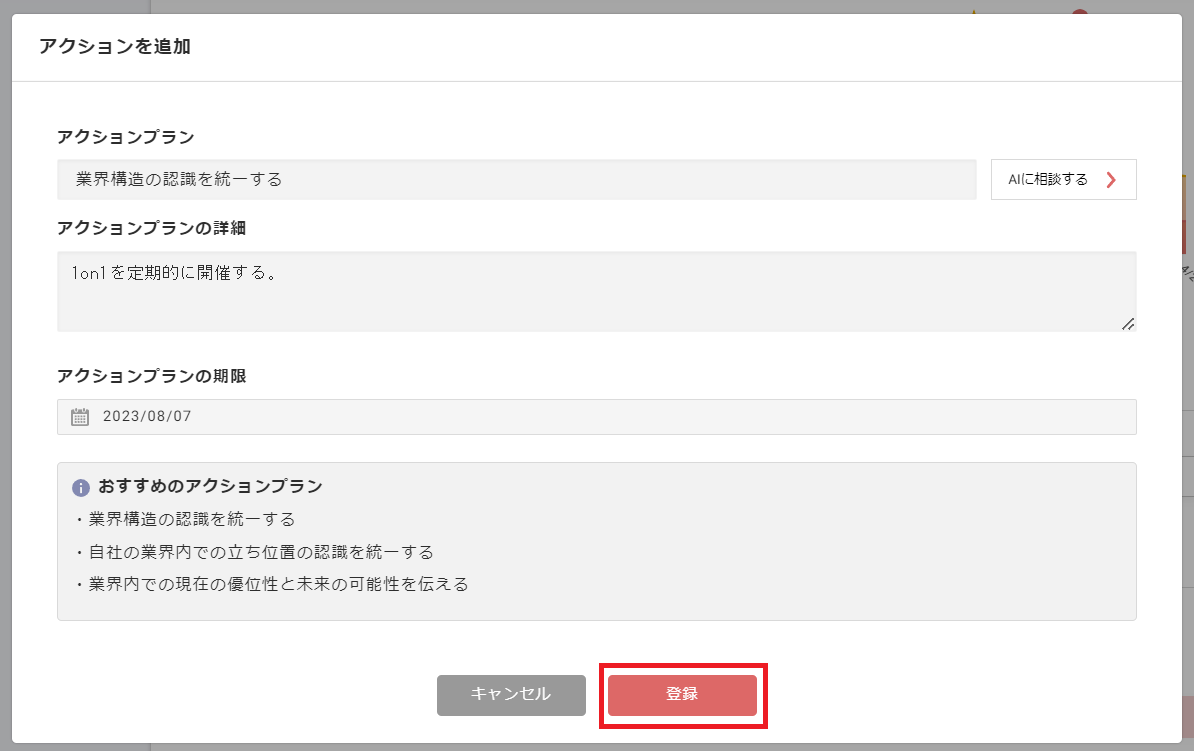This screenshot has height=751, width=1194.
Task: Click the red chart bar behind the dialog
Action: point(1187,236)
